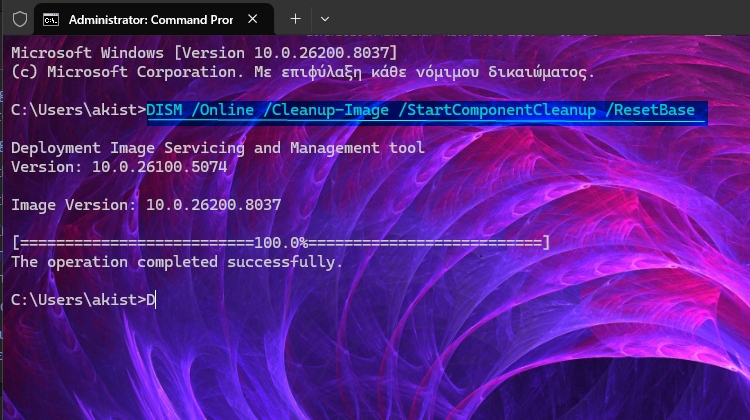Close the Administrator: Command Prompt tab
This screenshot has height=420, width=750.
point(253,19)
